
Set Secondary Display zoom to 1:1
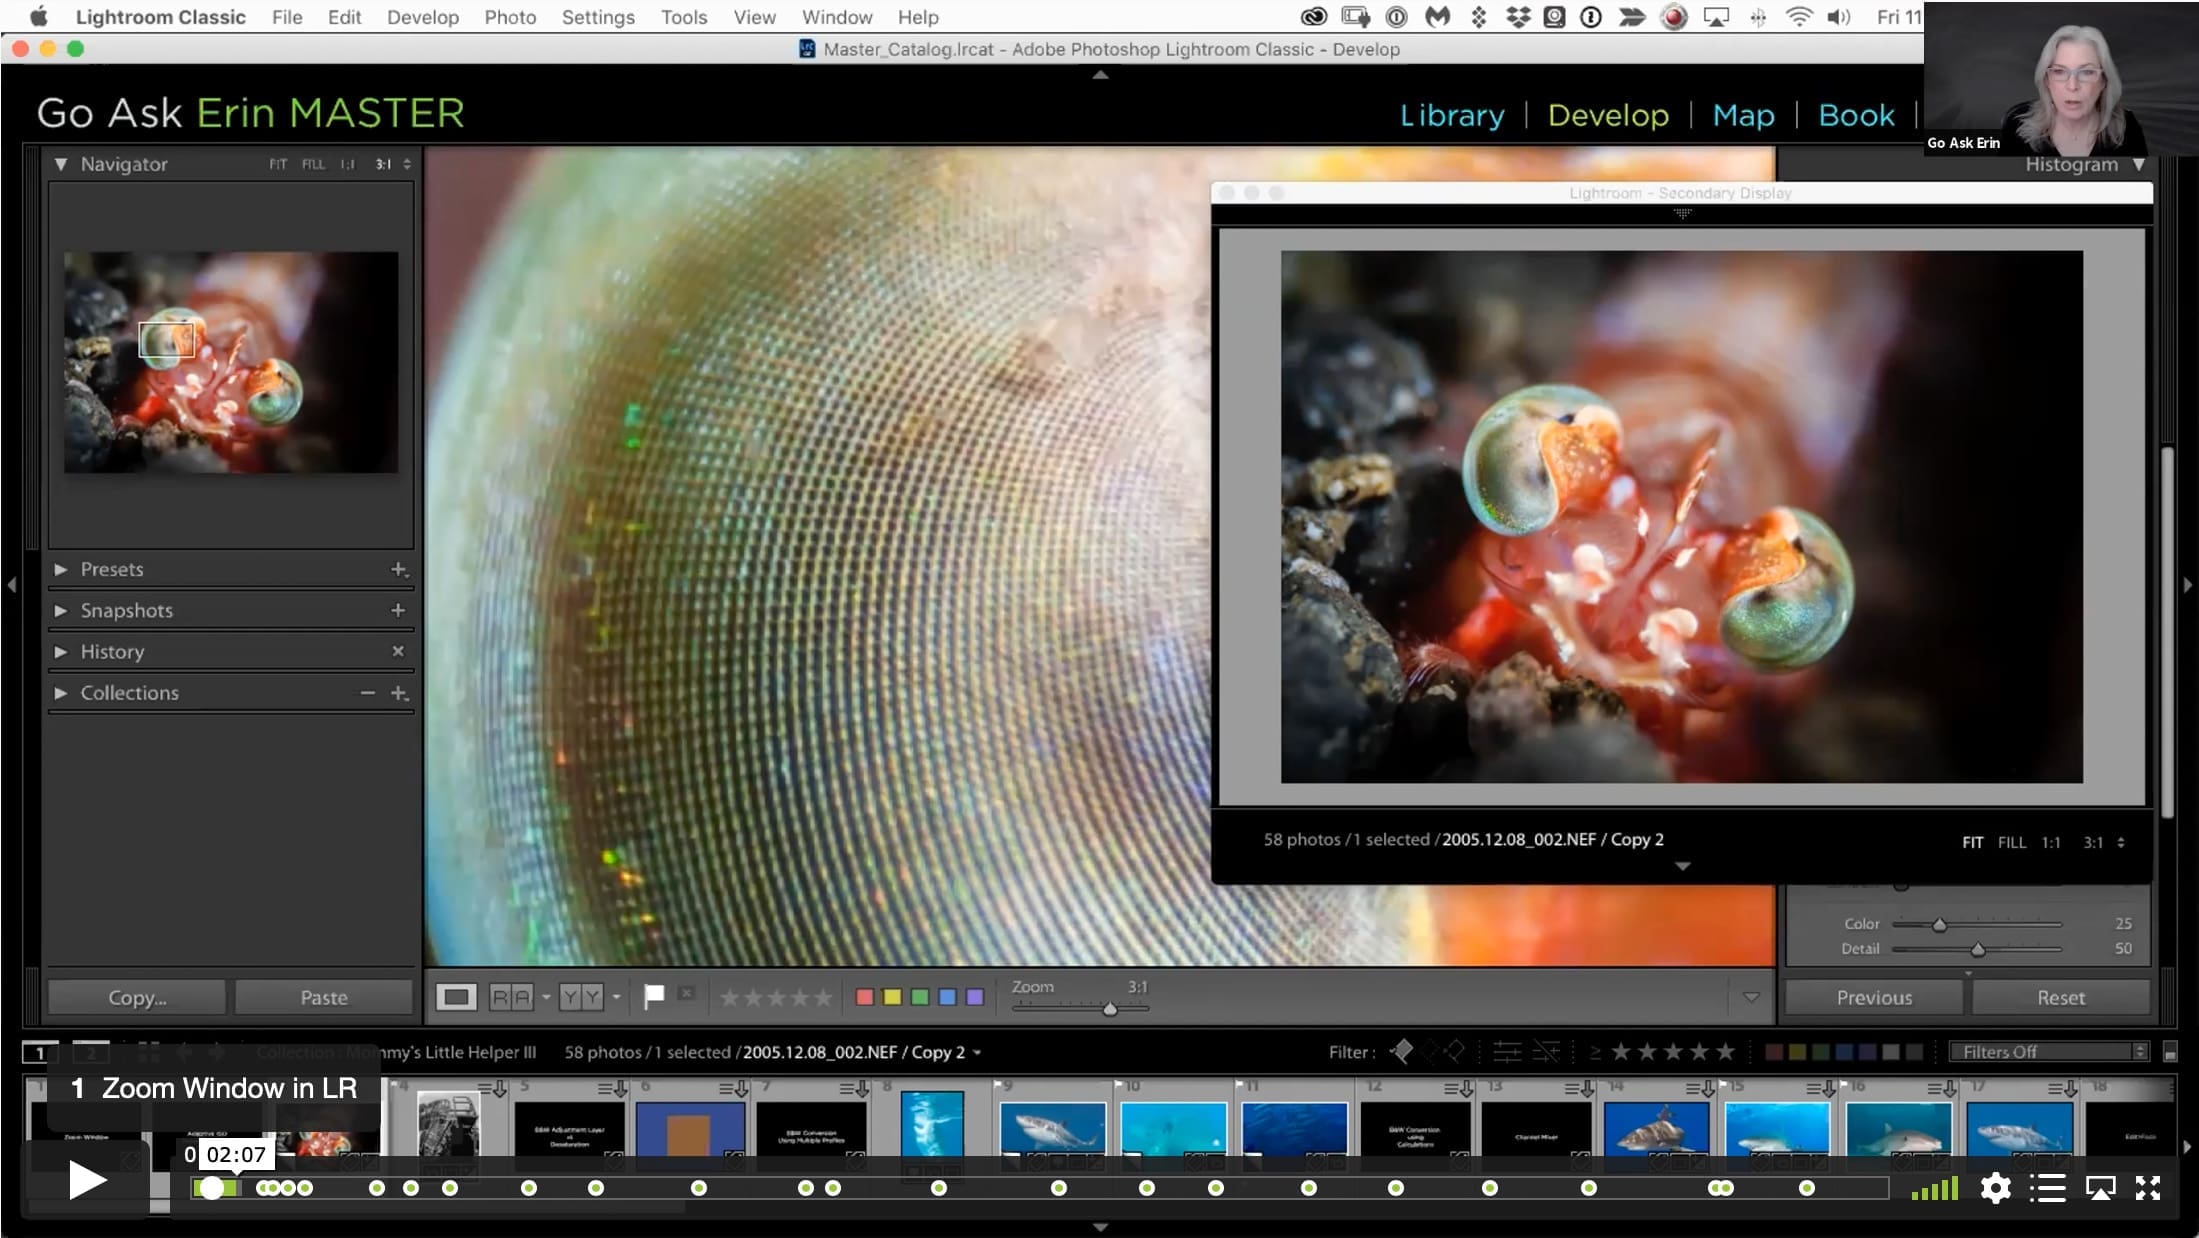pos(2051,842)
